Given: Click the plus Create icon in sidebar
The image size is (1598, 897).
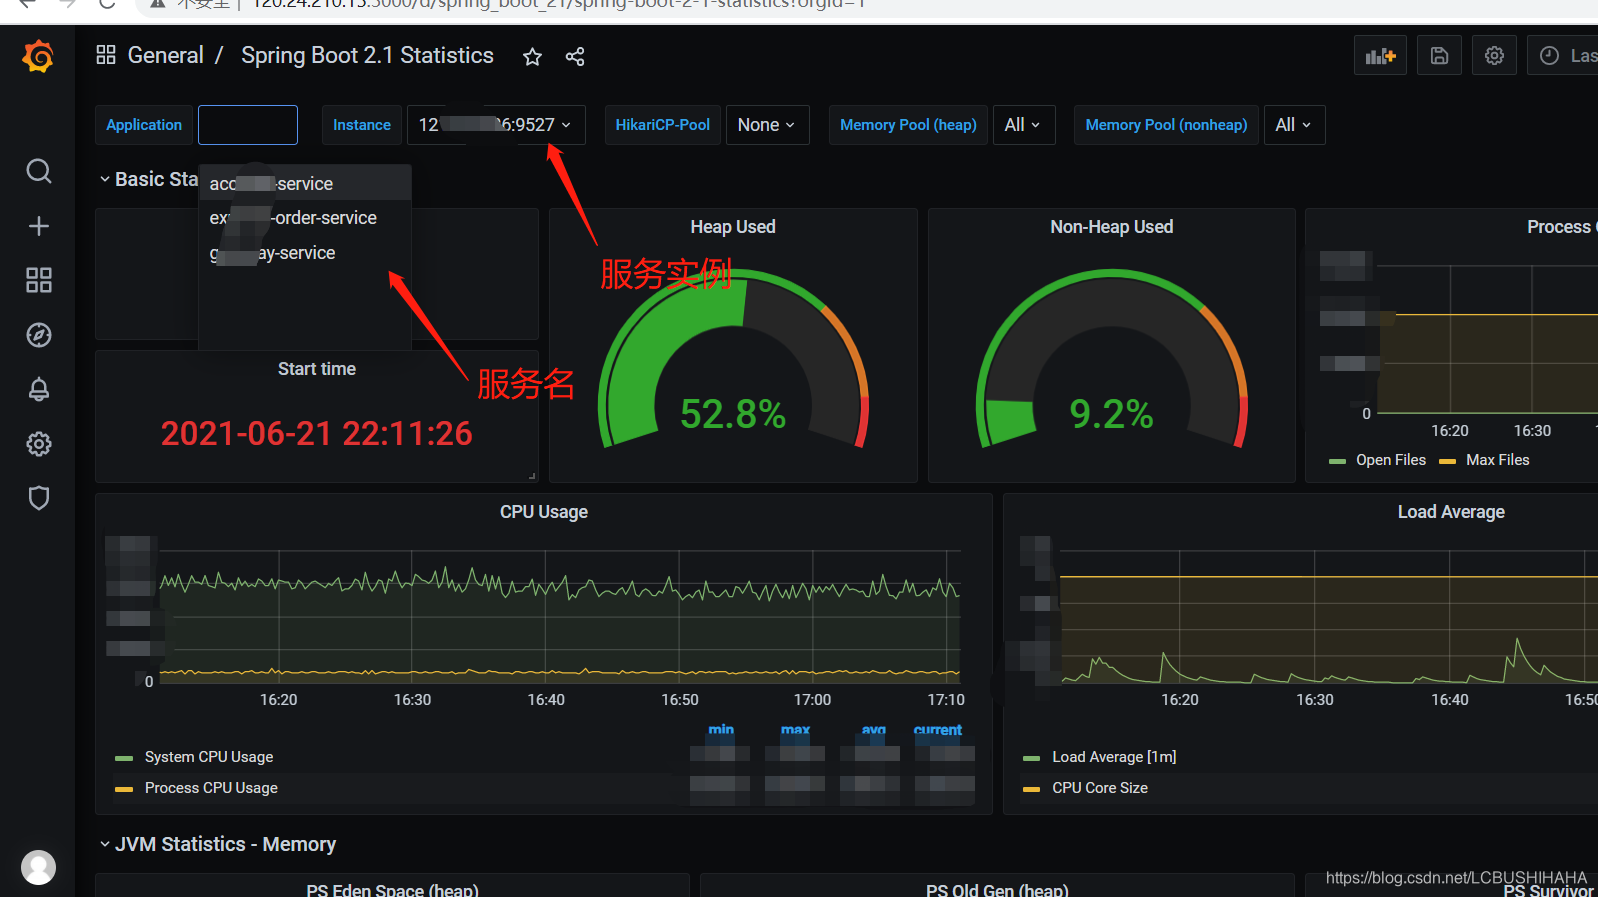Looking at the screenshot, I should tap(38, 226).
